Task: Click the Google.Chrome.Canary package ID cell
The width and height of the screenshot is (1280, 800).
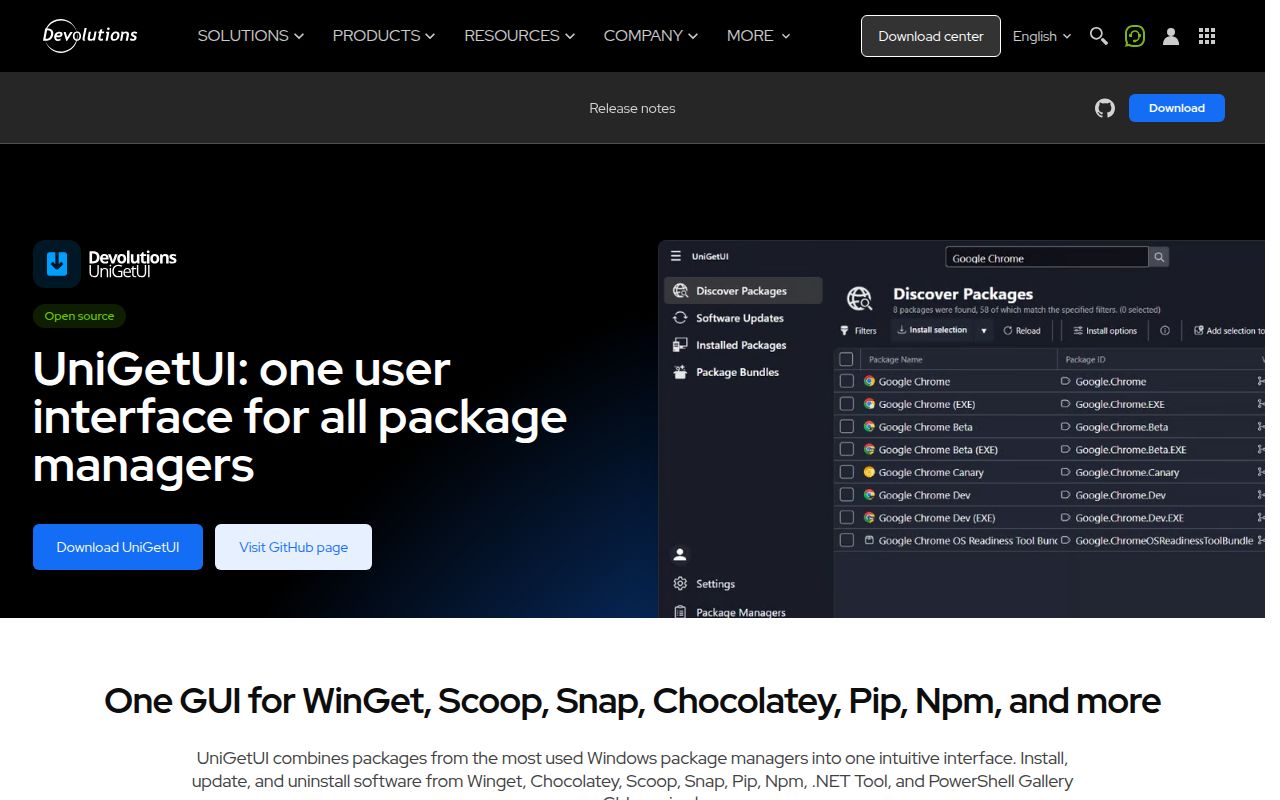Action: [x=1127, y=472]
